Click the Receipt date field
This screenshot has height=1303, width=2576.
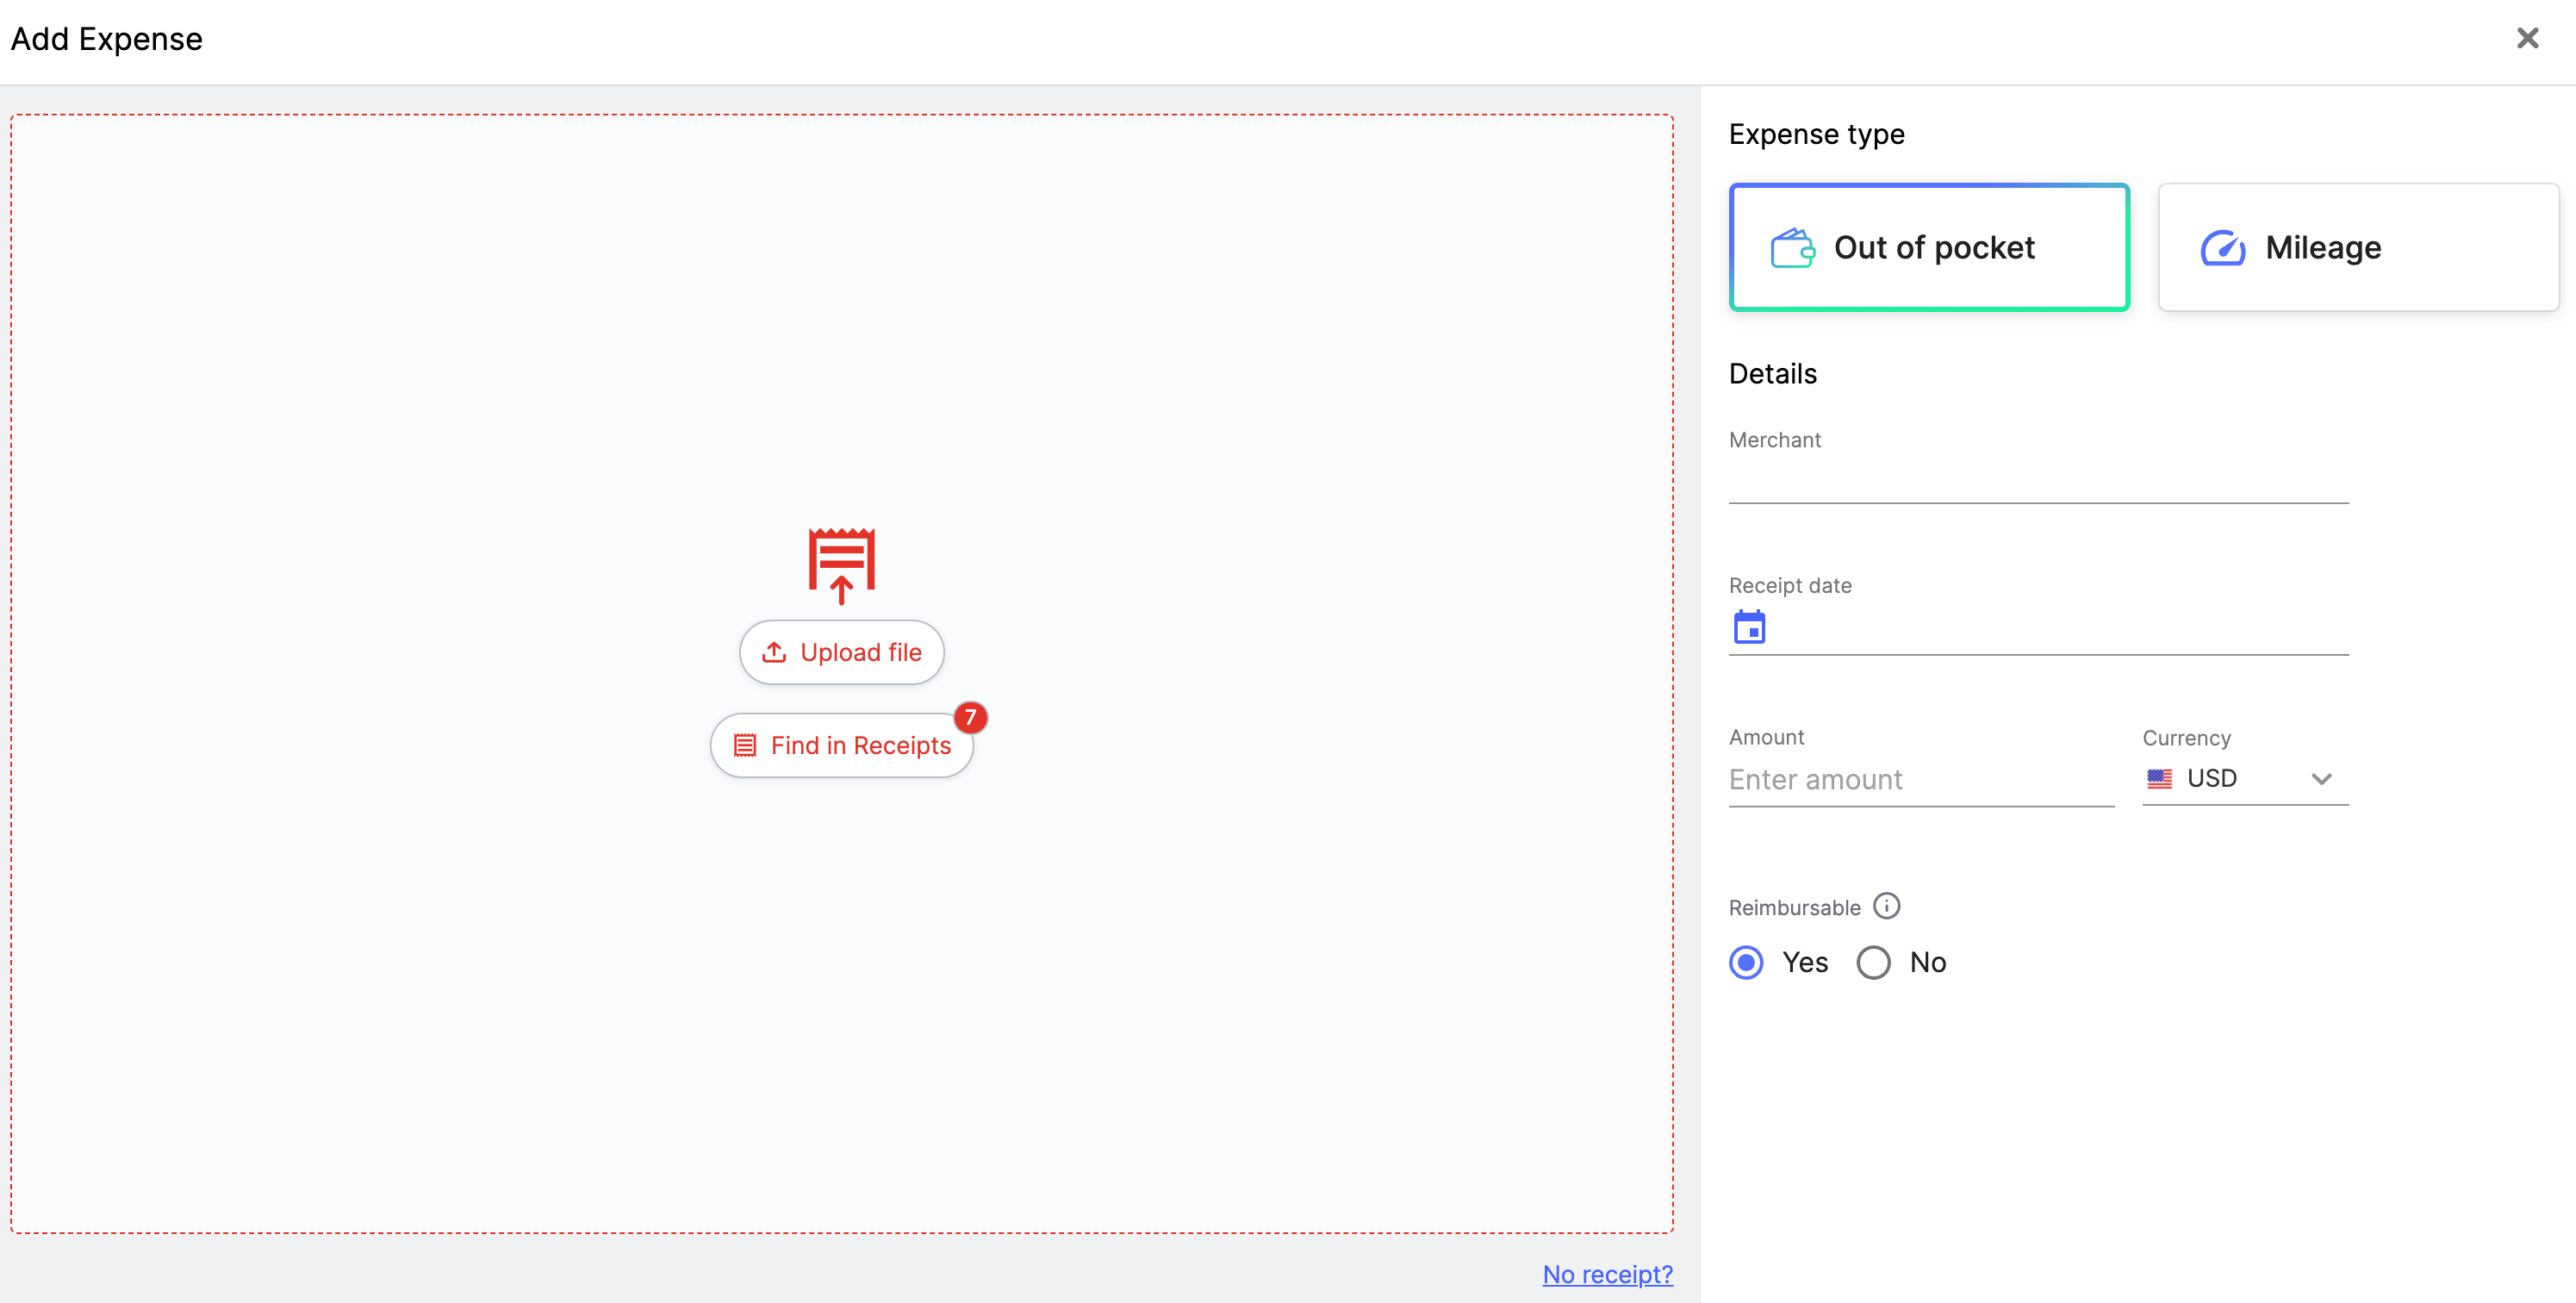coord(2038,629)
